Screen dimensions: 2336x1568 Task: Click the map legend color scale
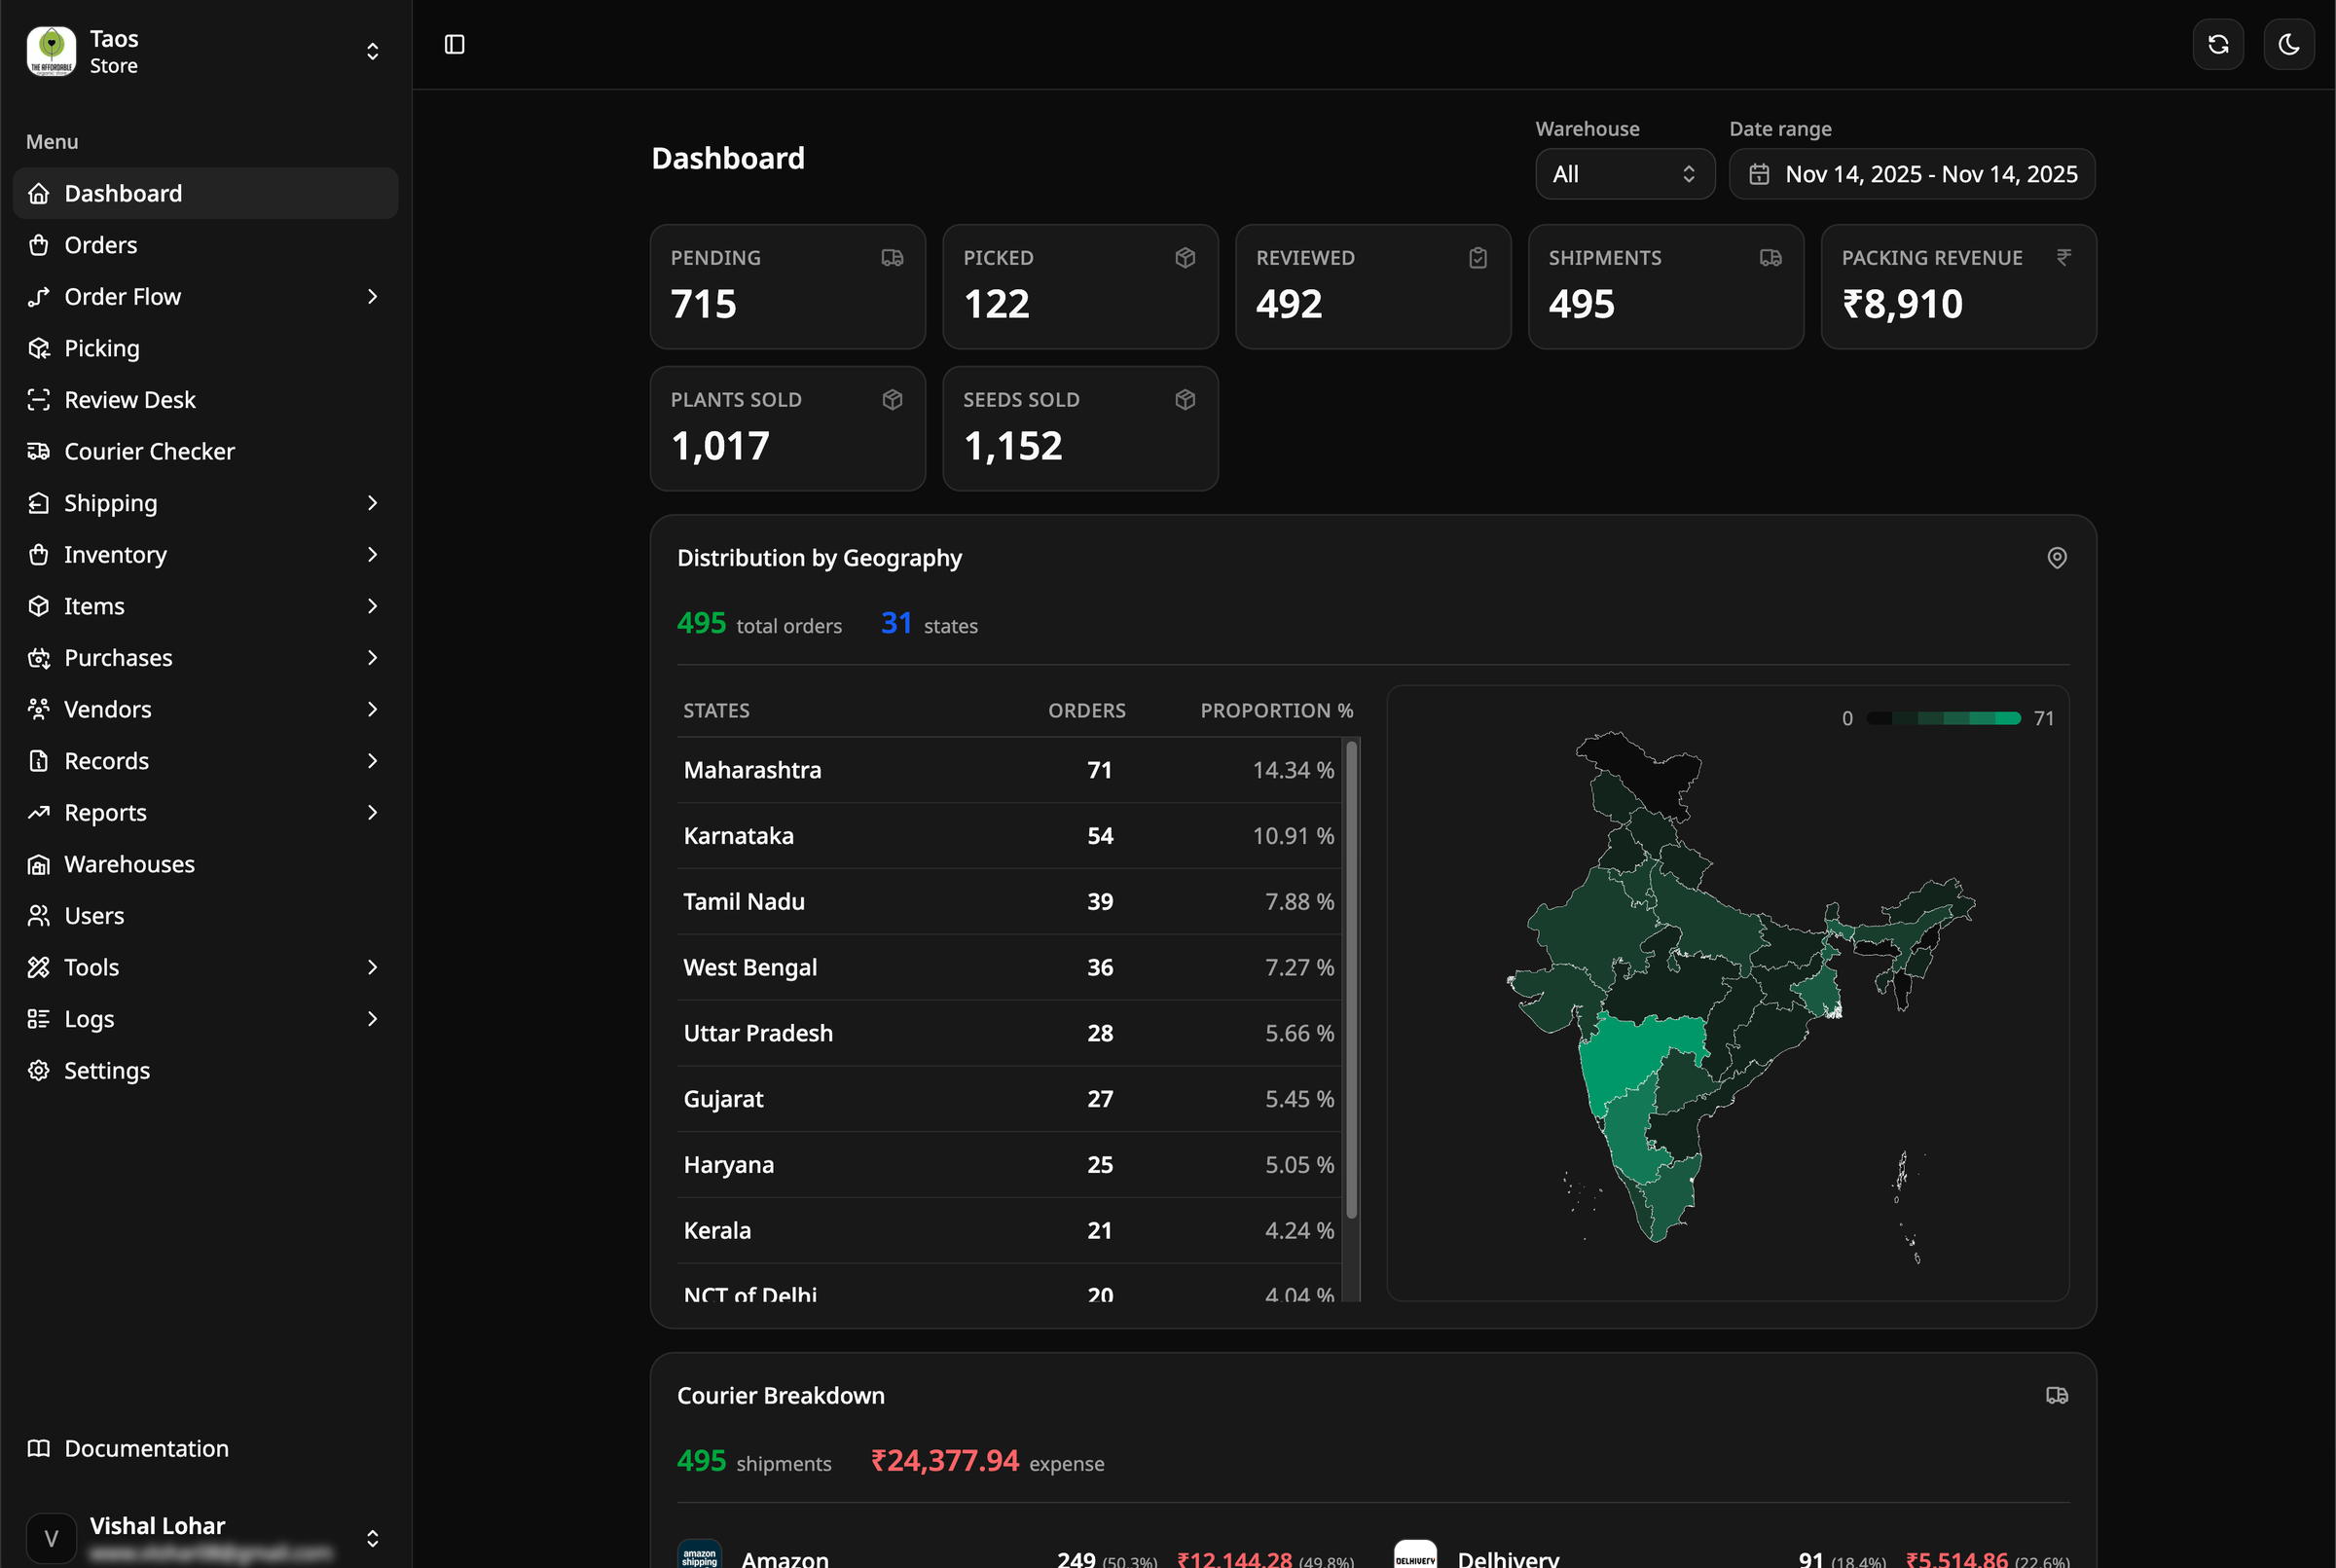coord(1943,718)
